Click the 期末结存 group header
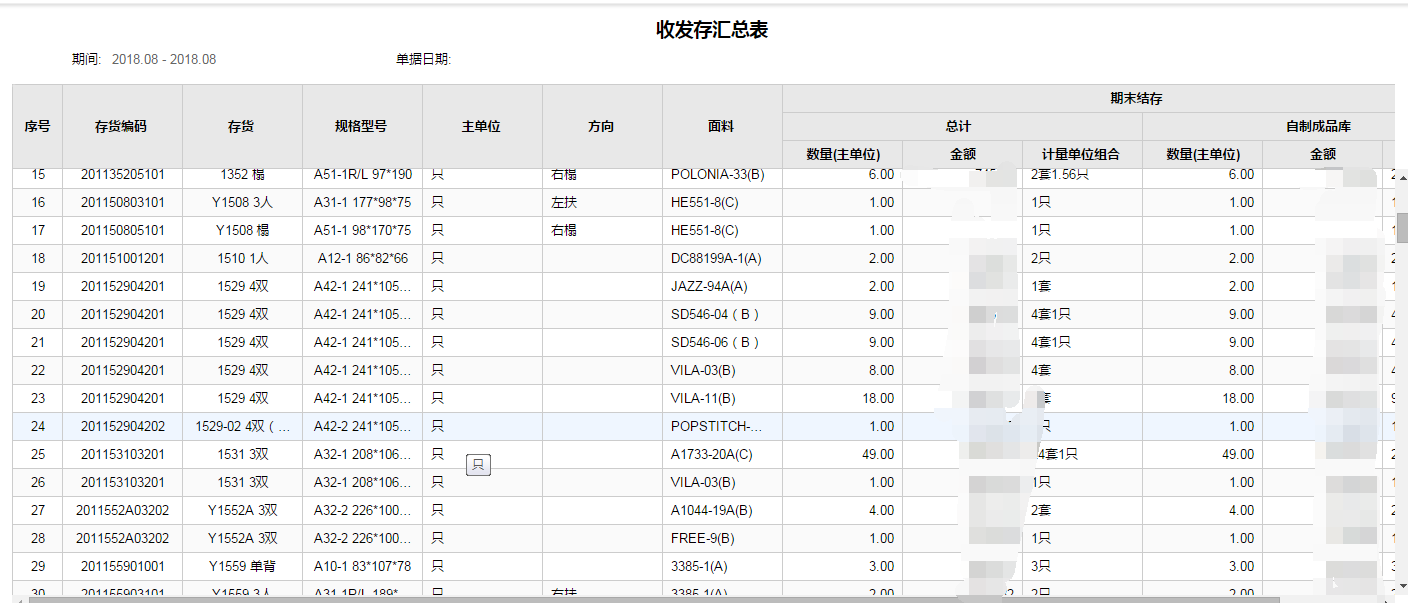Image resolution: width=1408 pixels, height=603 pixels. pos(1135,98)
